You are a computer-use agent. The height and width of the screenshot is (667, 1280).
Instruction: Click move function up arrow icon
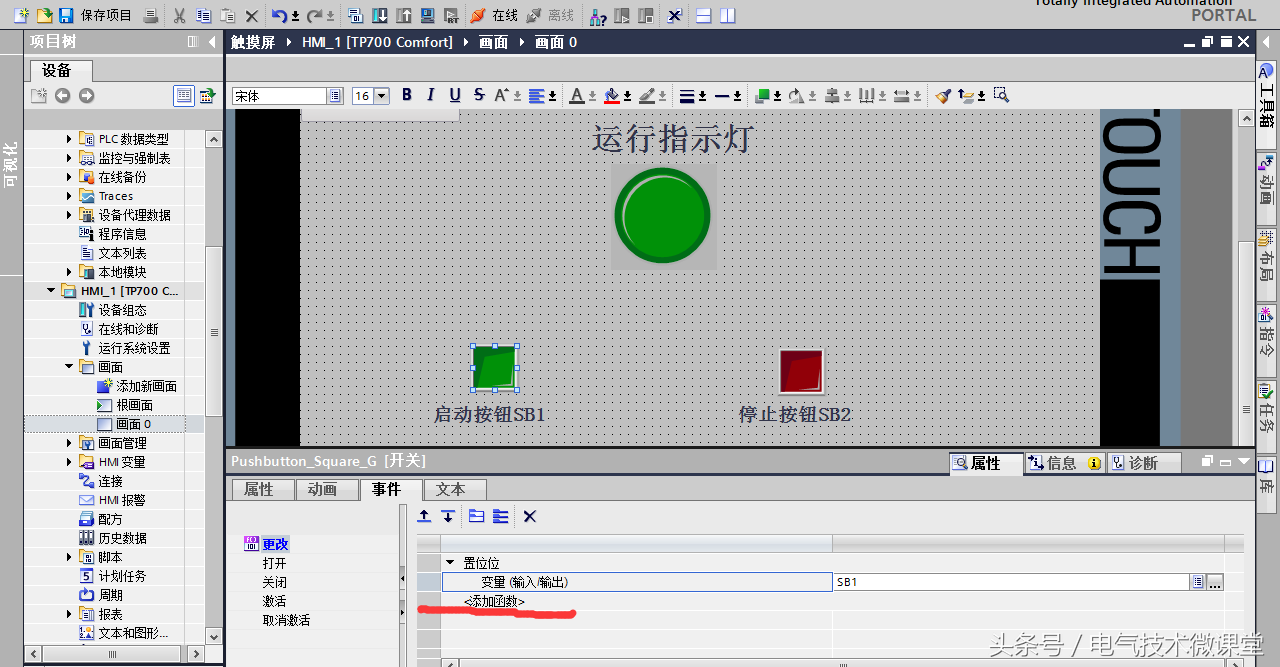(424, 516)
